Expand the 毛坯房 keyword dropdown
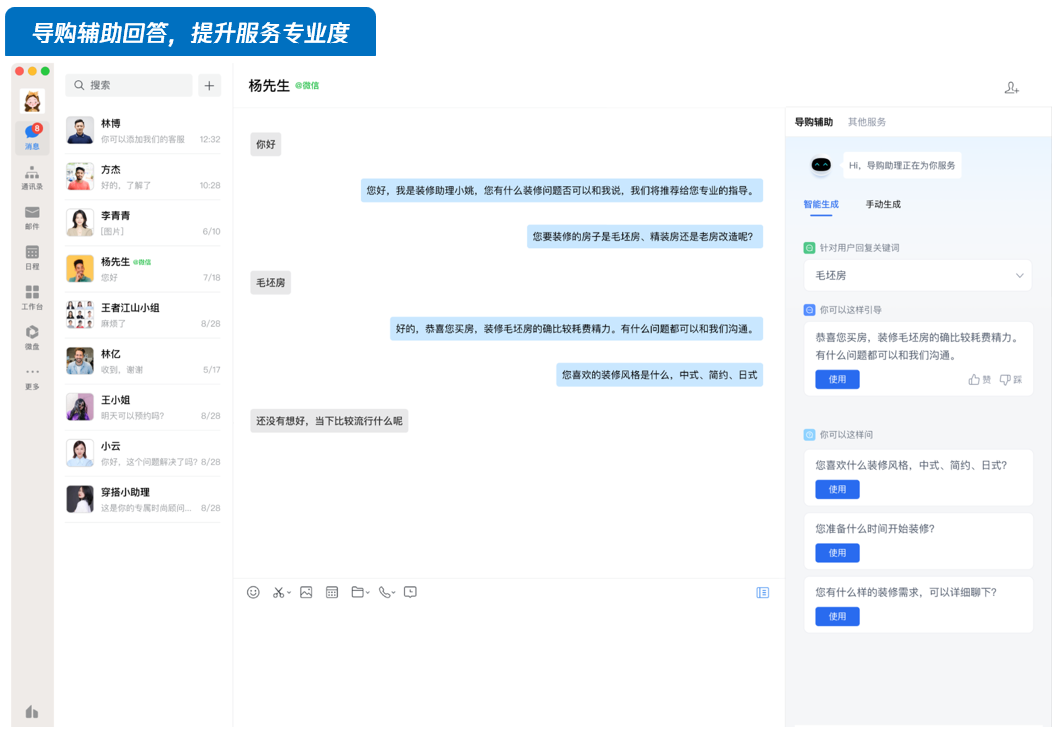Screen dimensions: 1056x732 coord(1019,275)
